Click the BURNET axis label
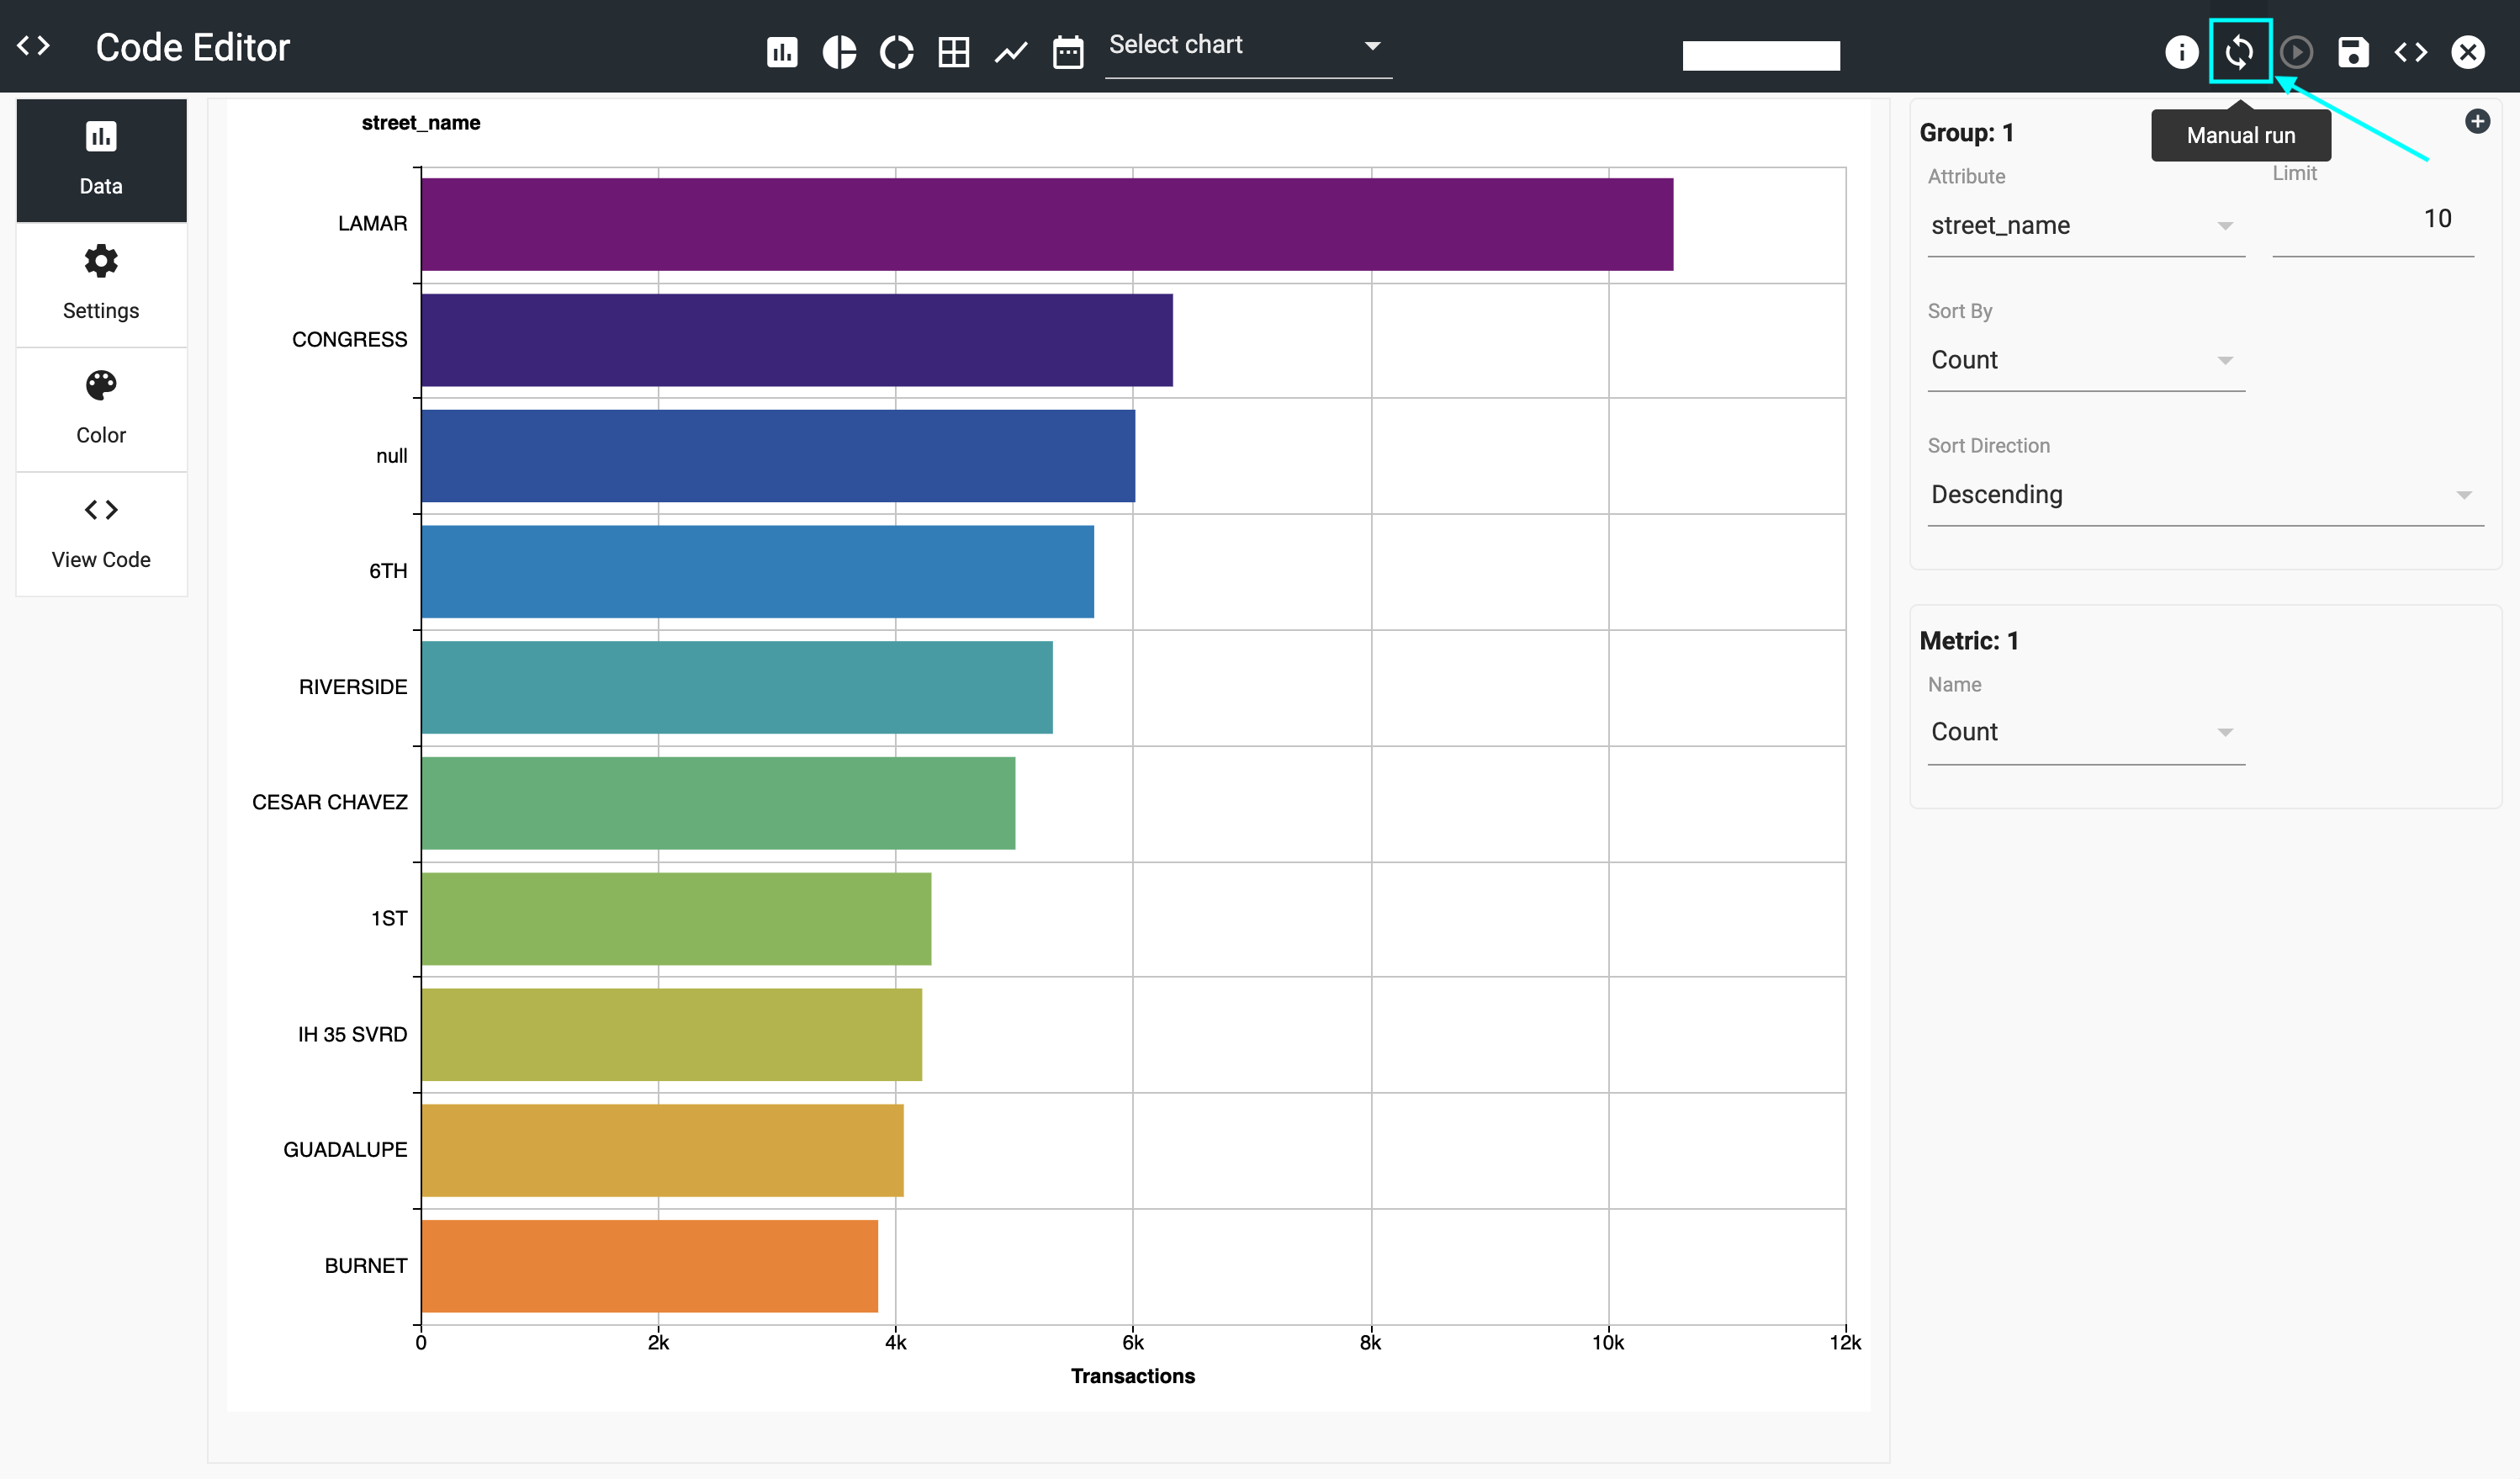 [x=366, y=1266]
